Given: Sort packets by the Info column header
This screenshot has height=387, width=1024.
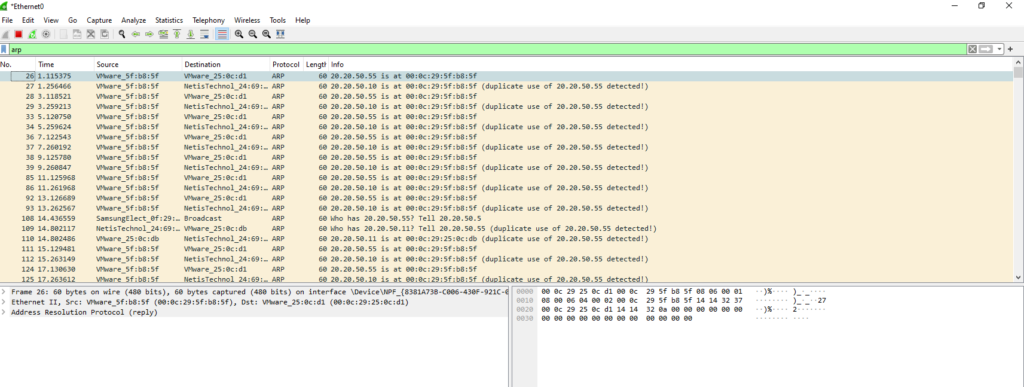Looking at the screenshot, I should (671, 65).
